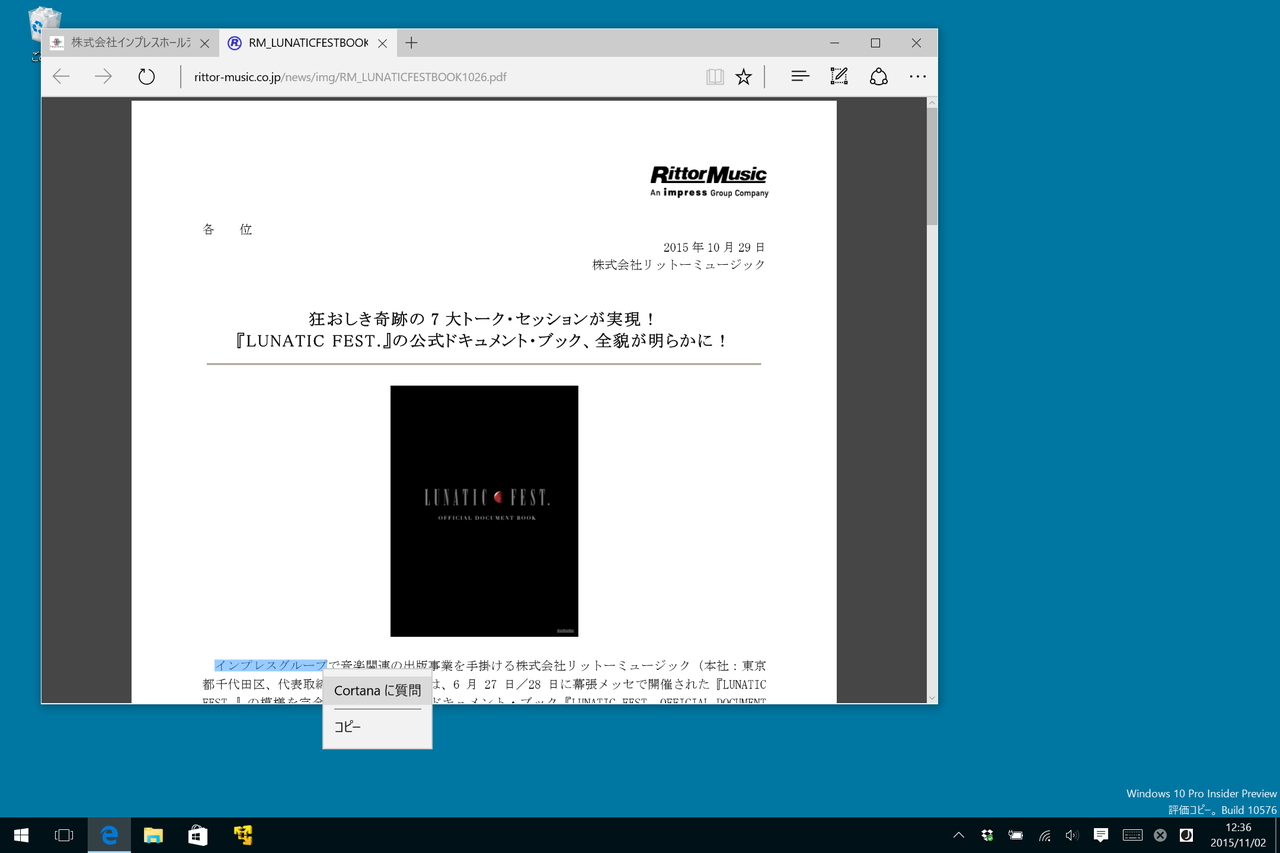Viewport: 1280px width, 853px height.
Task: Open the volume control in the tray
Action: point(1072,835)
